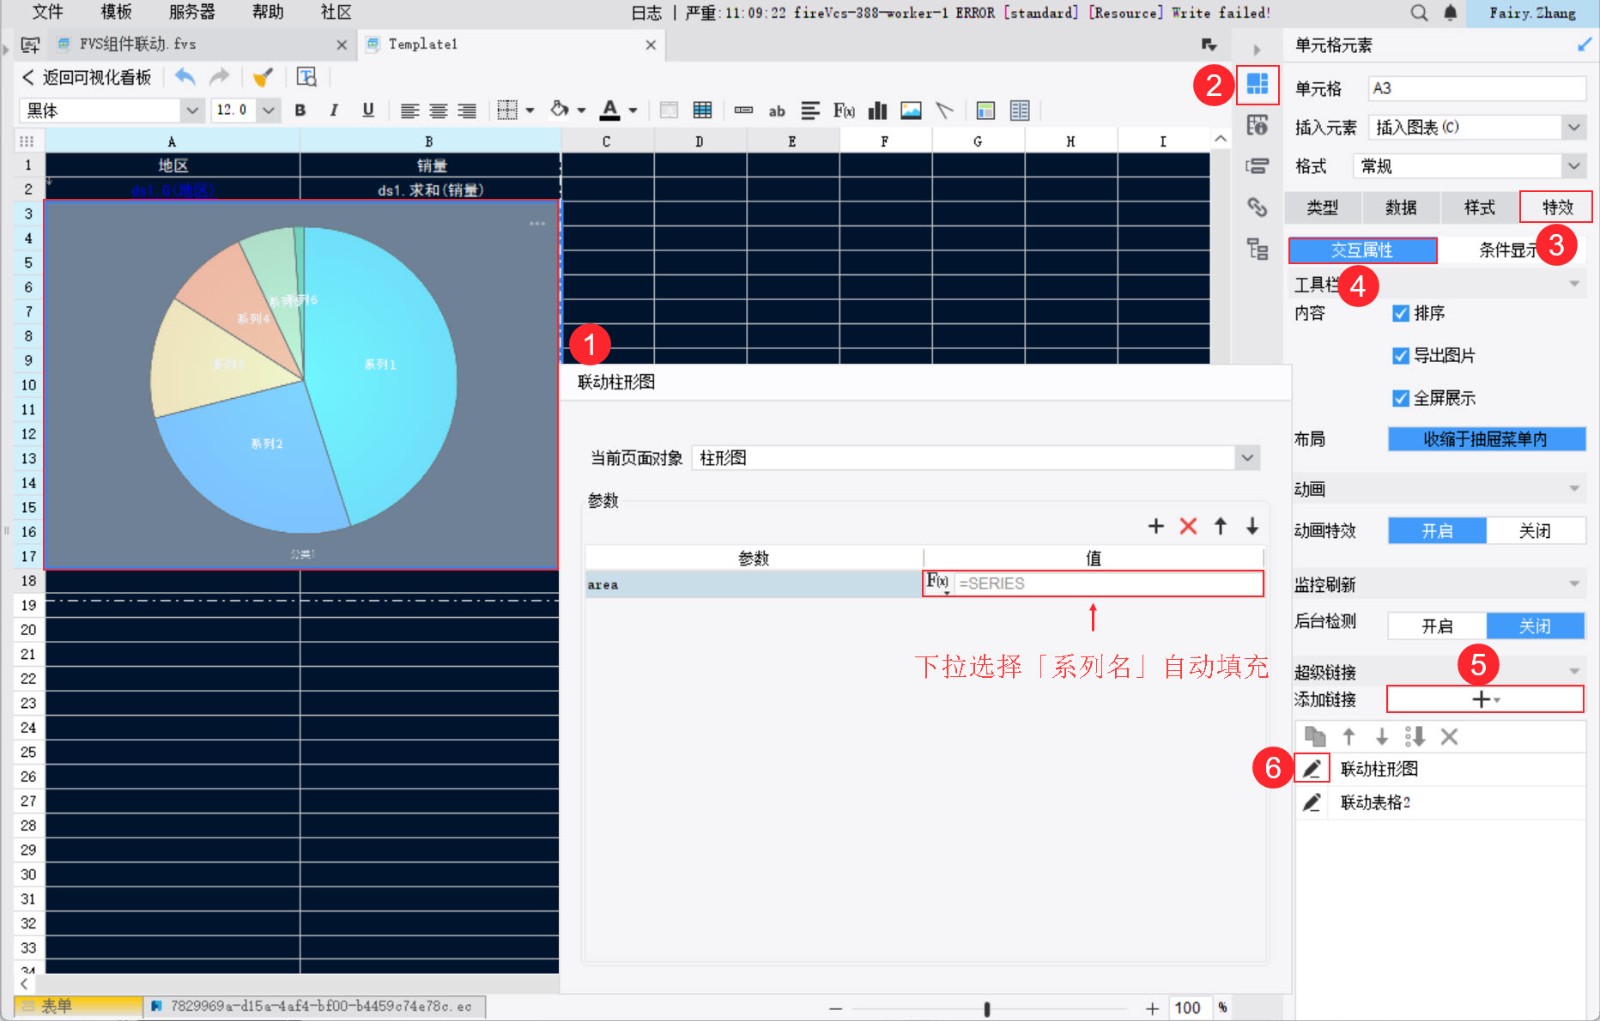This screenshot has width=1600, height=1021.
Task: Click the 表单 sheet tab
Action: pos(78,1006)
